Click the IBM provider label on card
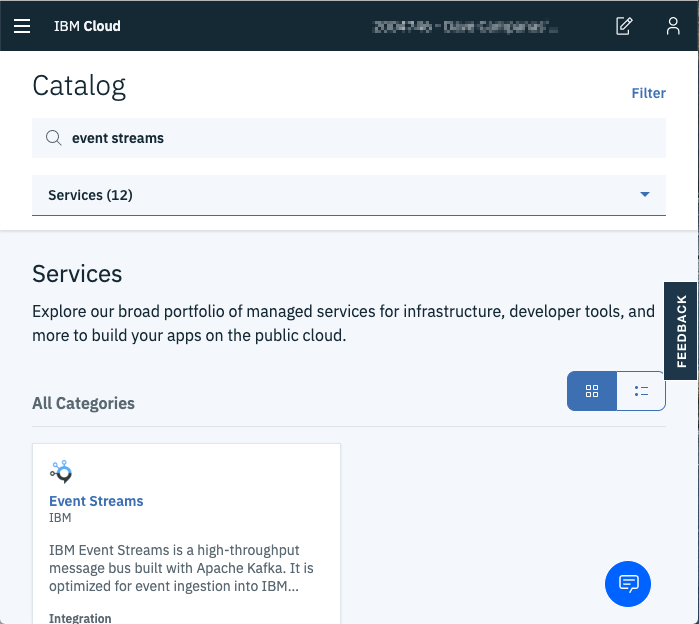Screen dimensions: 699x624 point(60,517)
